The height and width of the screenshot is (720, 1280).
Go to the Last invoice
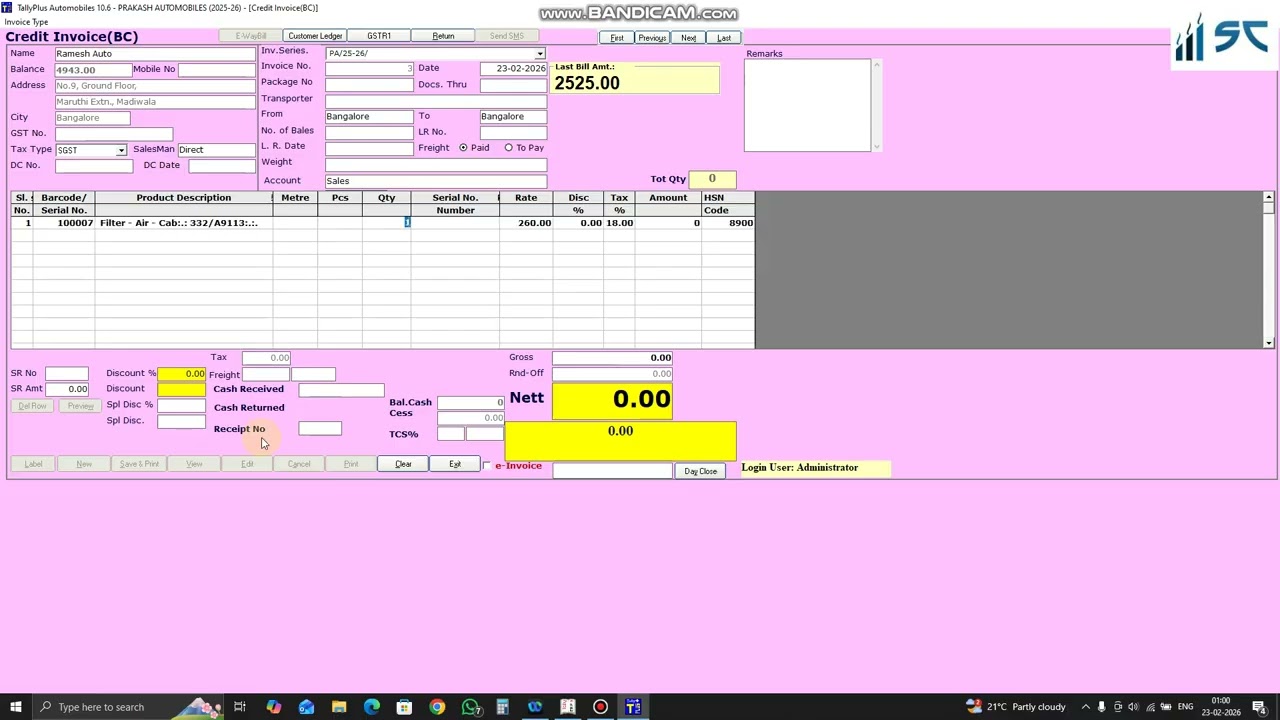coord(724,38)
